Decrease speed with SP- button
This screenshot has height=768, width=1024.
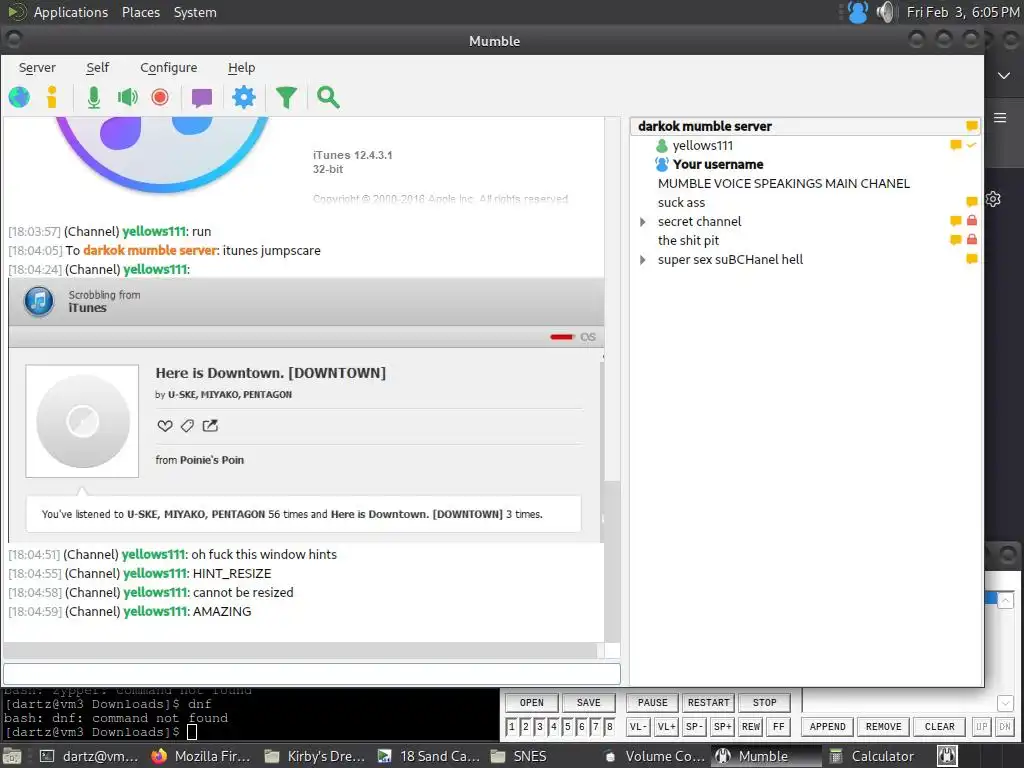[694, 727]
